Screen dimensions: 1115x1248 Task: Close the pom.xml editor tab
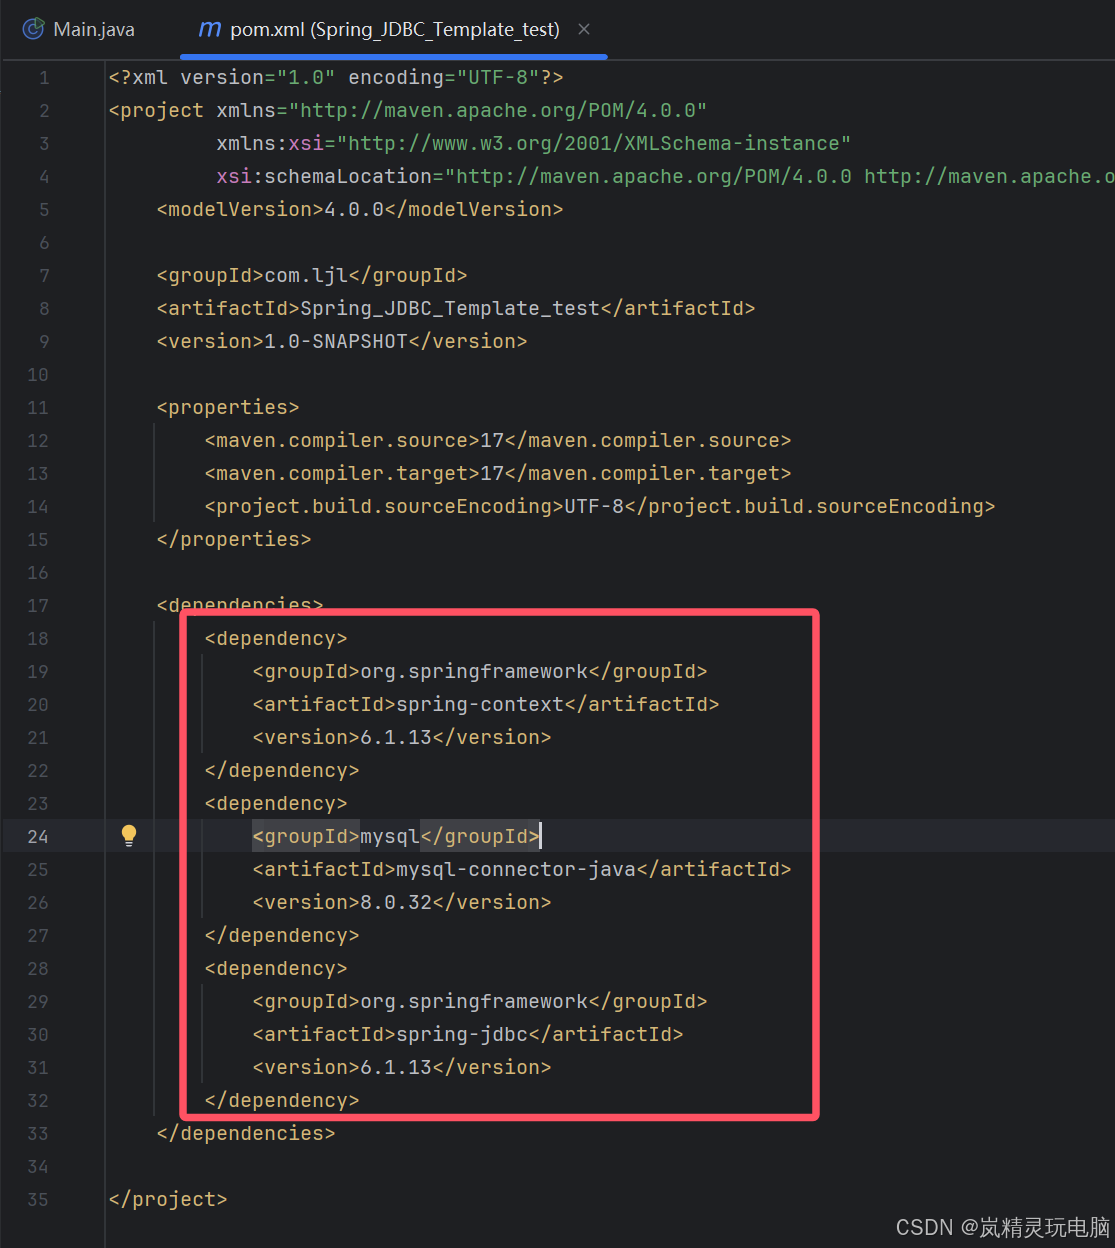coord(583,29)
